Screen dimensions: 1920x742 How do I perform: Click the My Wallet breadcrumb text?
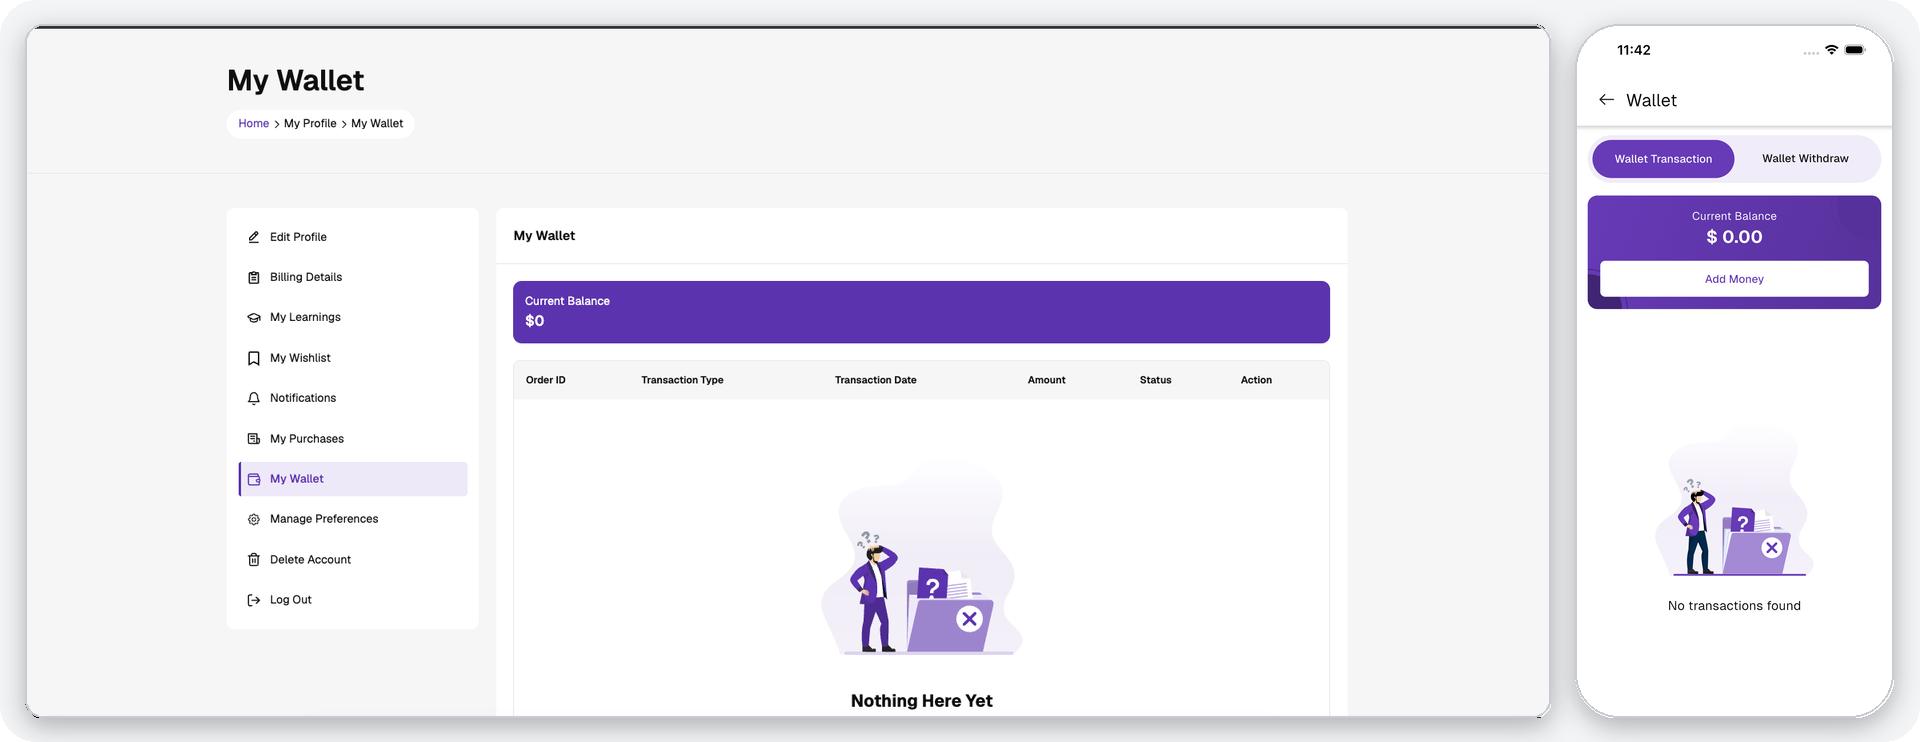377,124
